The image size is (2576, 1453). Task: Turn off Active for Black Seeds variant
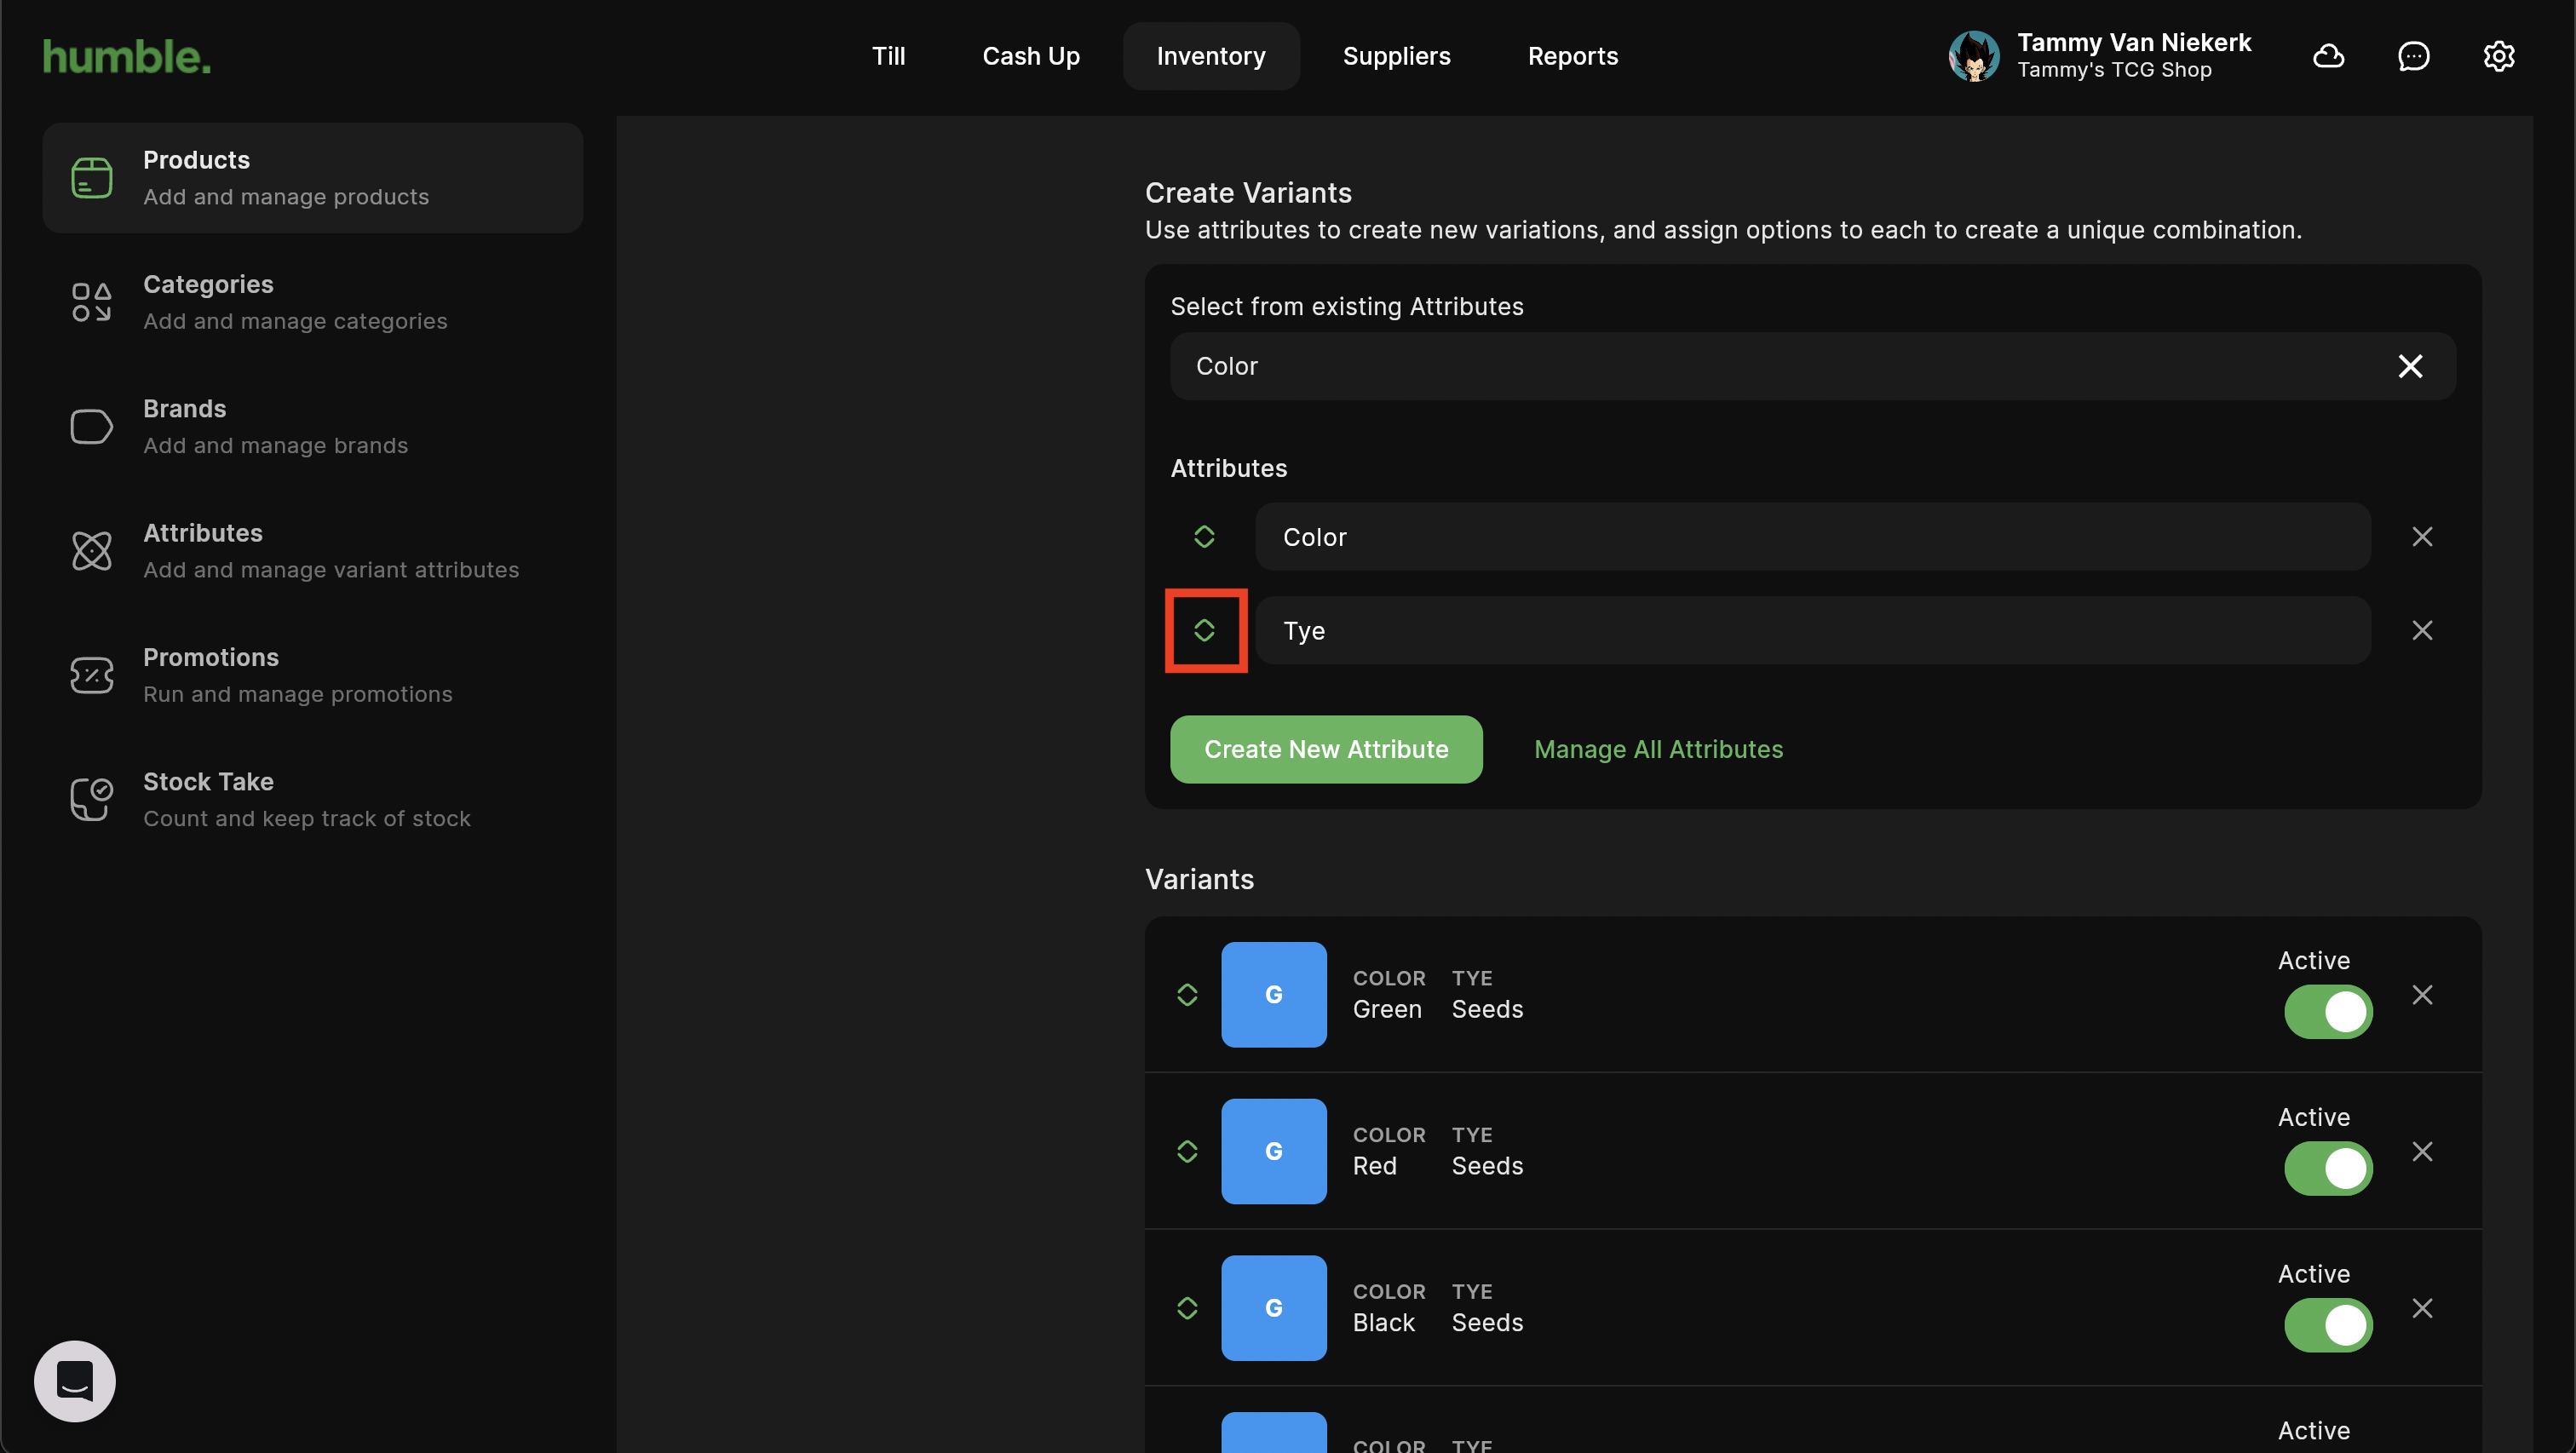pyautogui.click(x=2327, y=1324)
